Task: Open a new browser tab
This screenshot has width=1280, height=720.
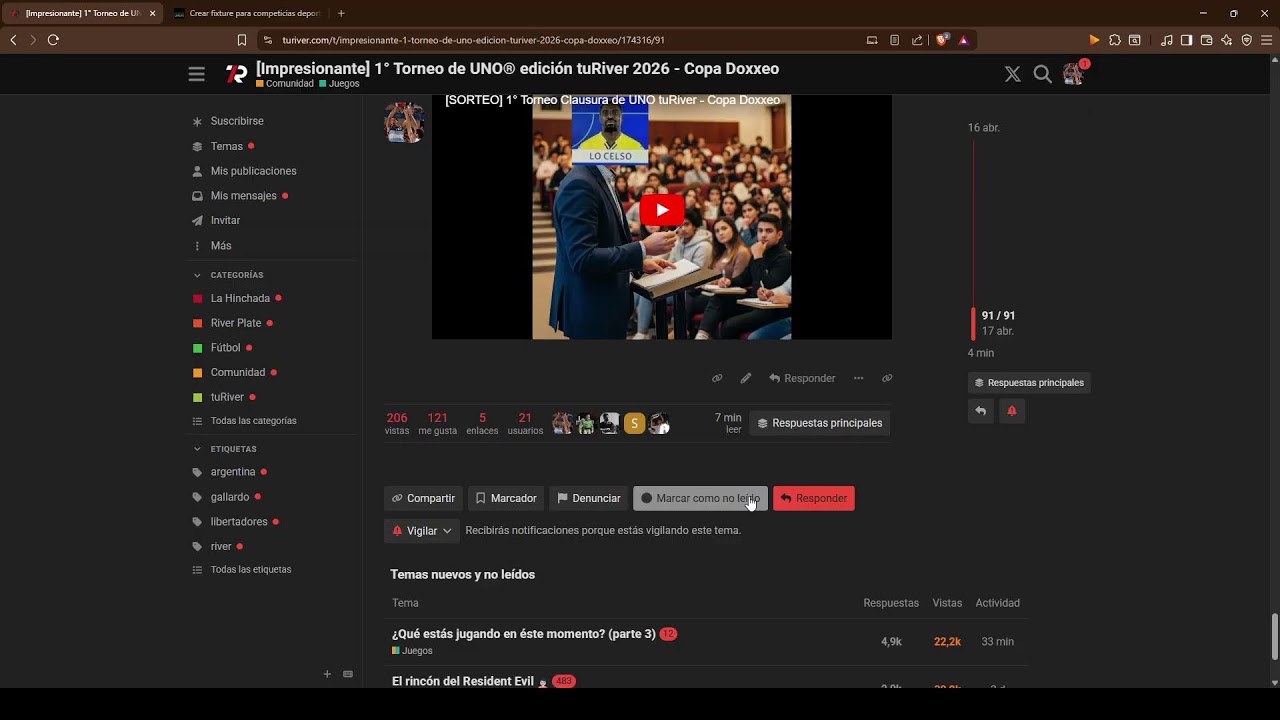Action: pyautogui.click(x=341, y=13)
